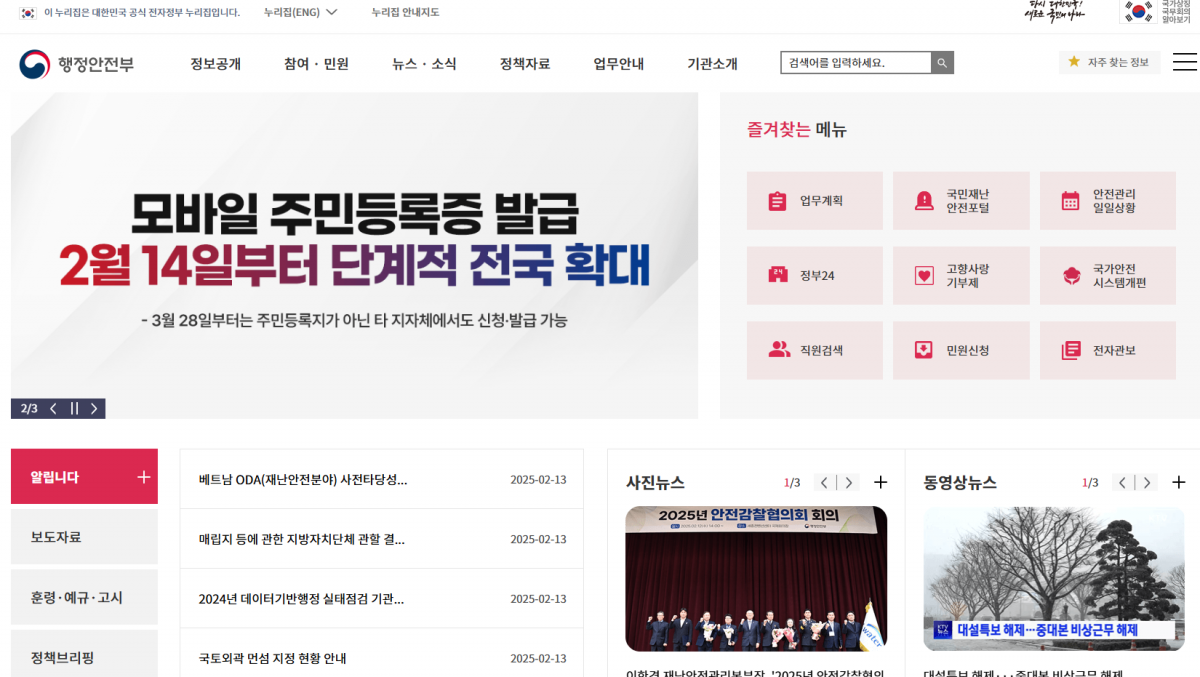1200x677 pixels.
Task: Click the 즐겨찾는 메뉴 heading
Action: [797, 129]
